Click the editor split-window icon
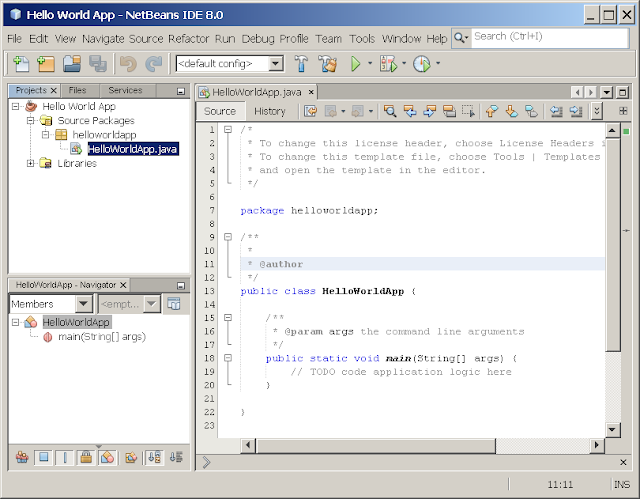640x499 pixels. (623, 111)
